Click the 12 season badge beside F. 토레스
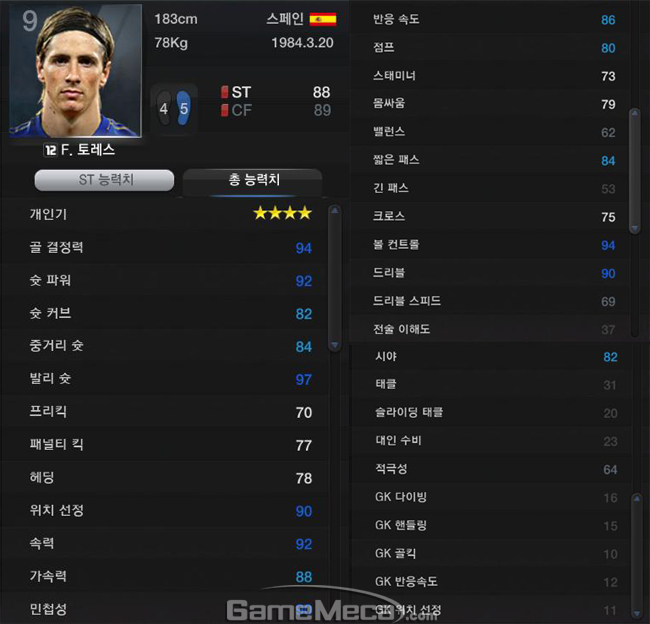 (50, 150)
